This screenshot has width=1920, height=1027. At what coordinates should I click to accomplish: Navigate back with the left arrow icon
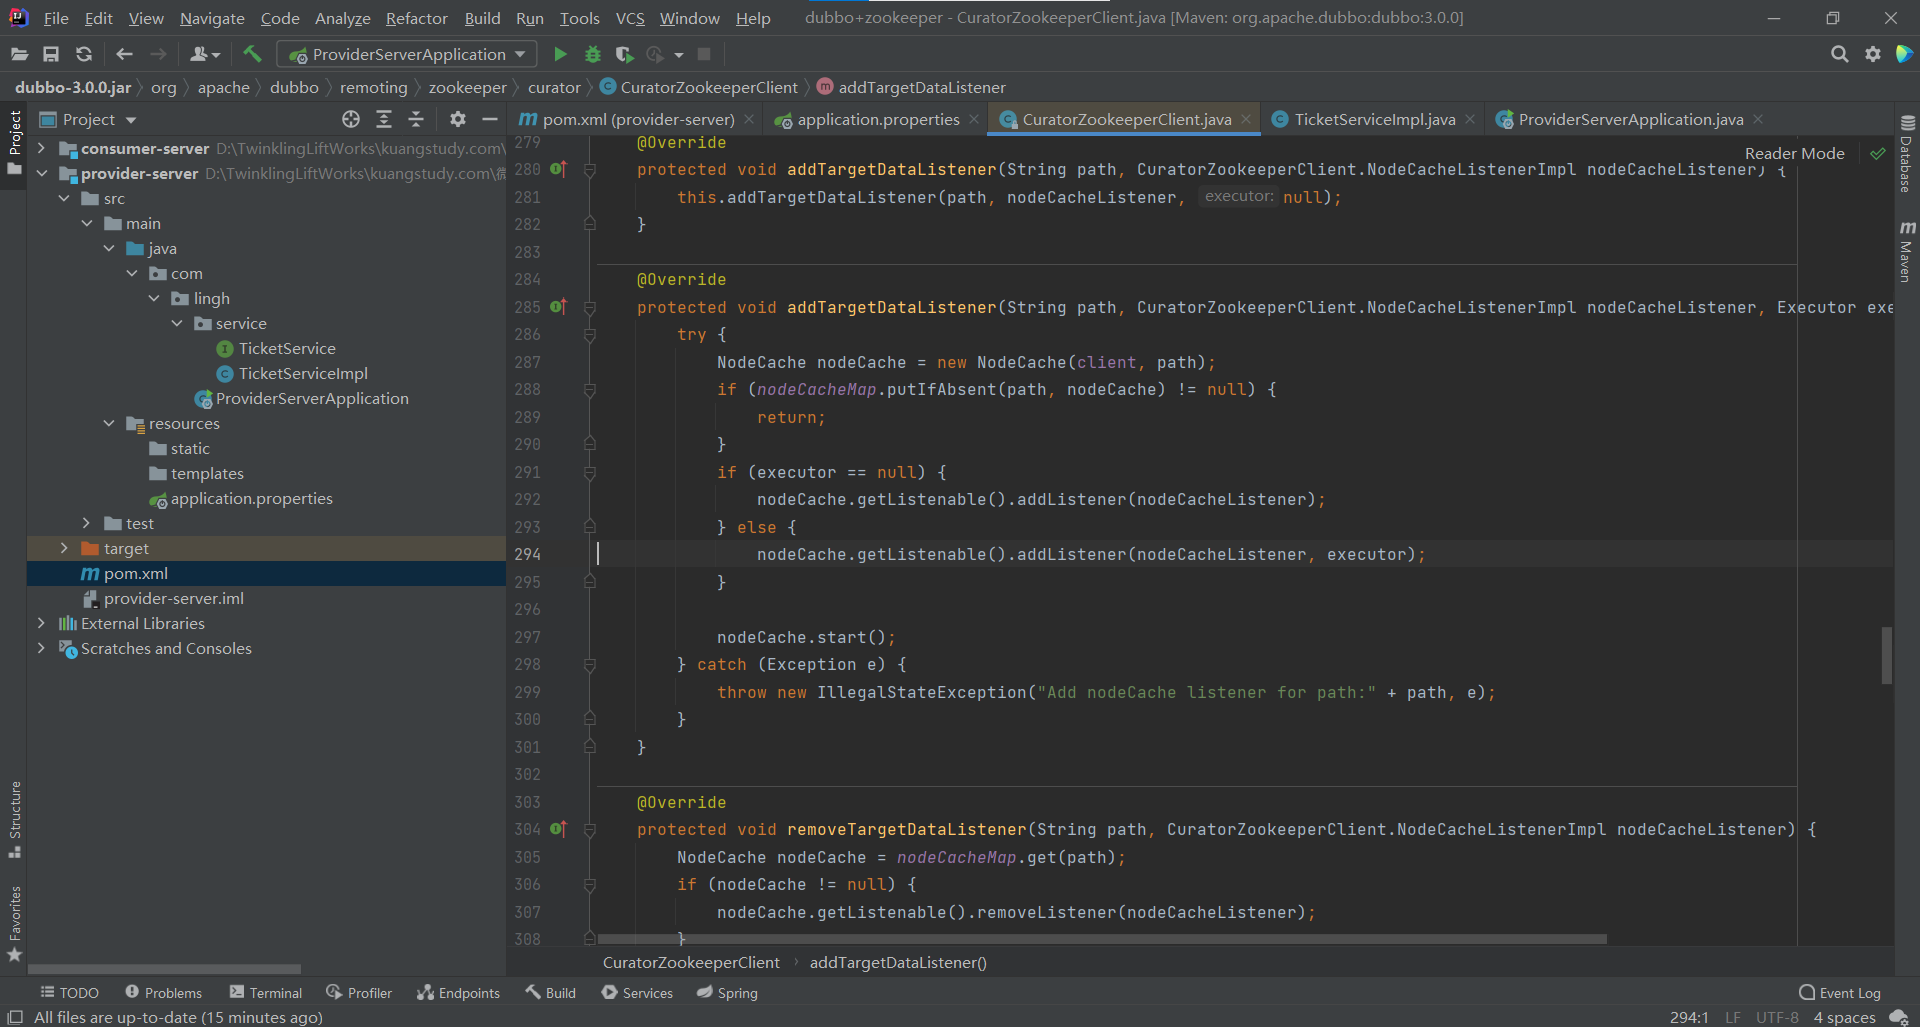[124, 54]
